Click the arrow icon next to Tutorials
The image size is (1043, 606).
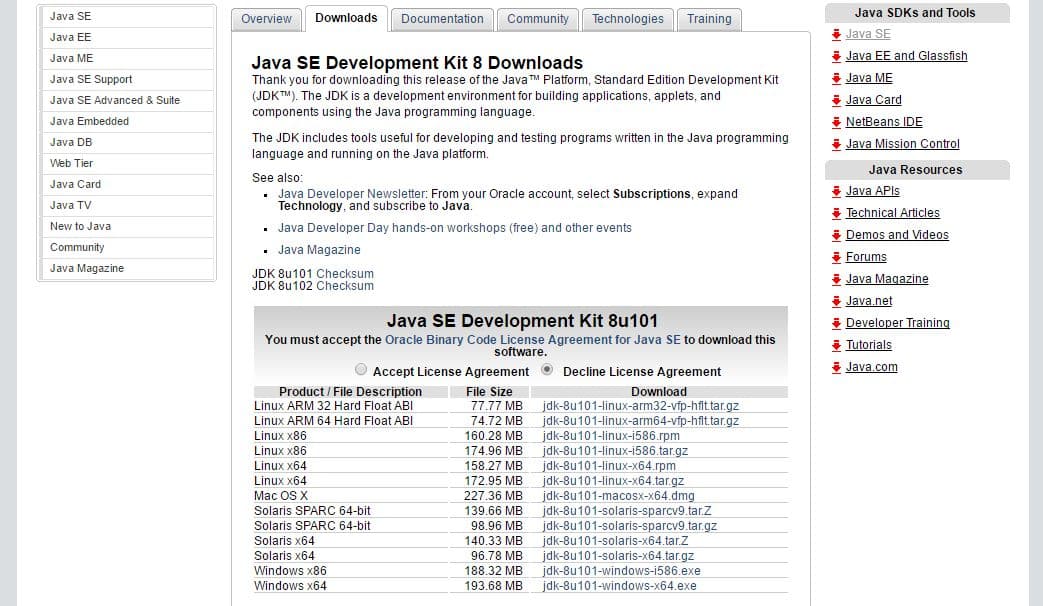pyautogui.click(x=836, y=345)
